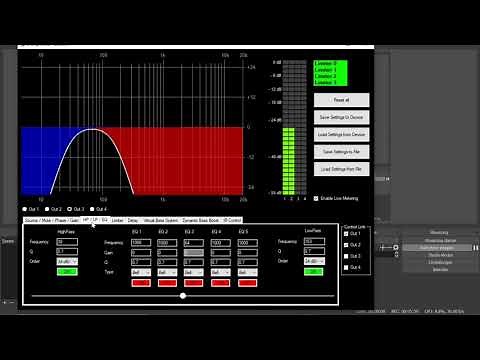The width and height of the screenshot is (480, 360).
Task: Click the EQ 4 Frequency field
Action: pos(220,243)
